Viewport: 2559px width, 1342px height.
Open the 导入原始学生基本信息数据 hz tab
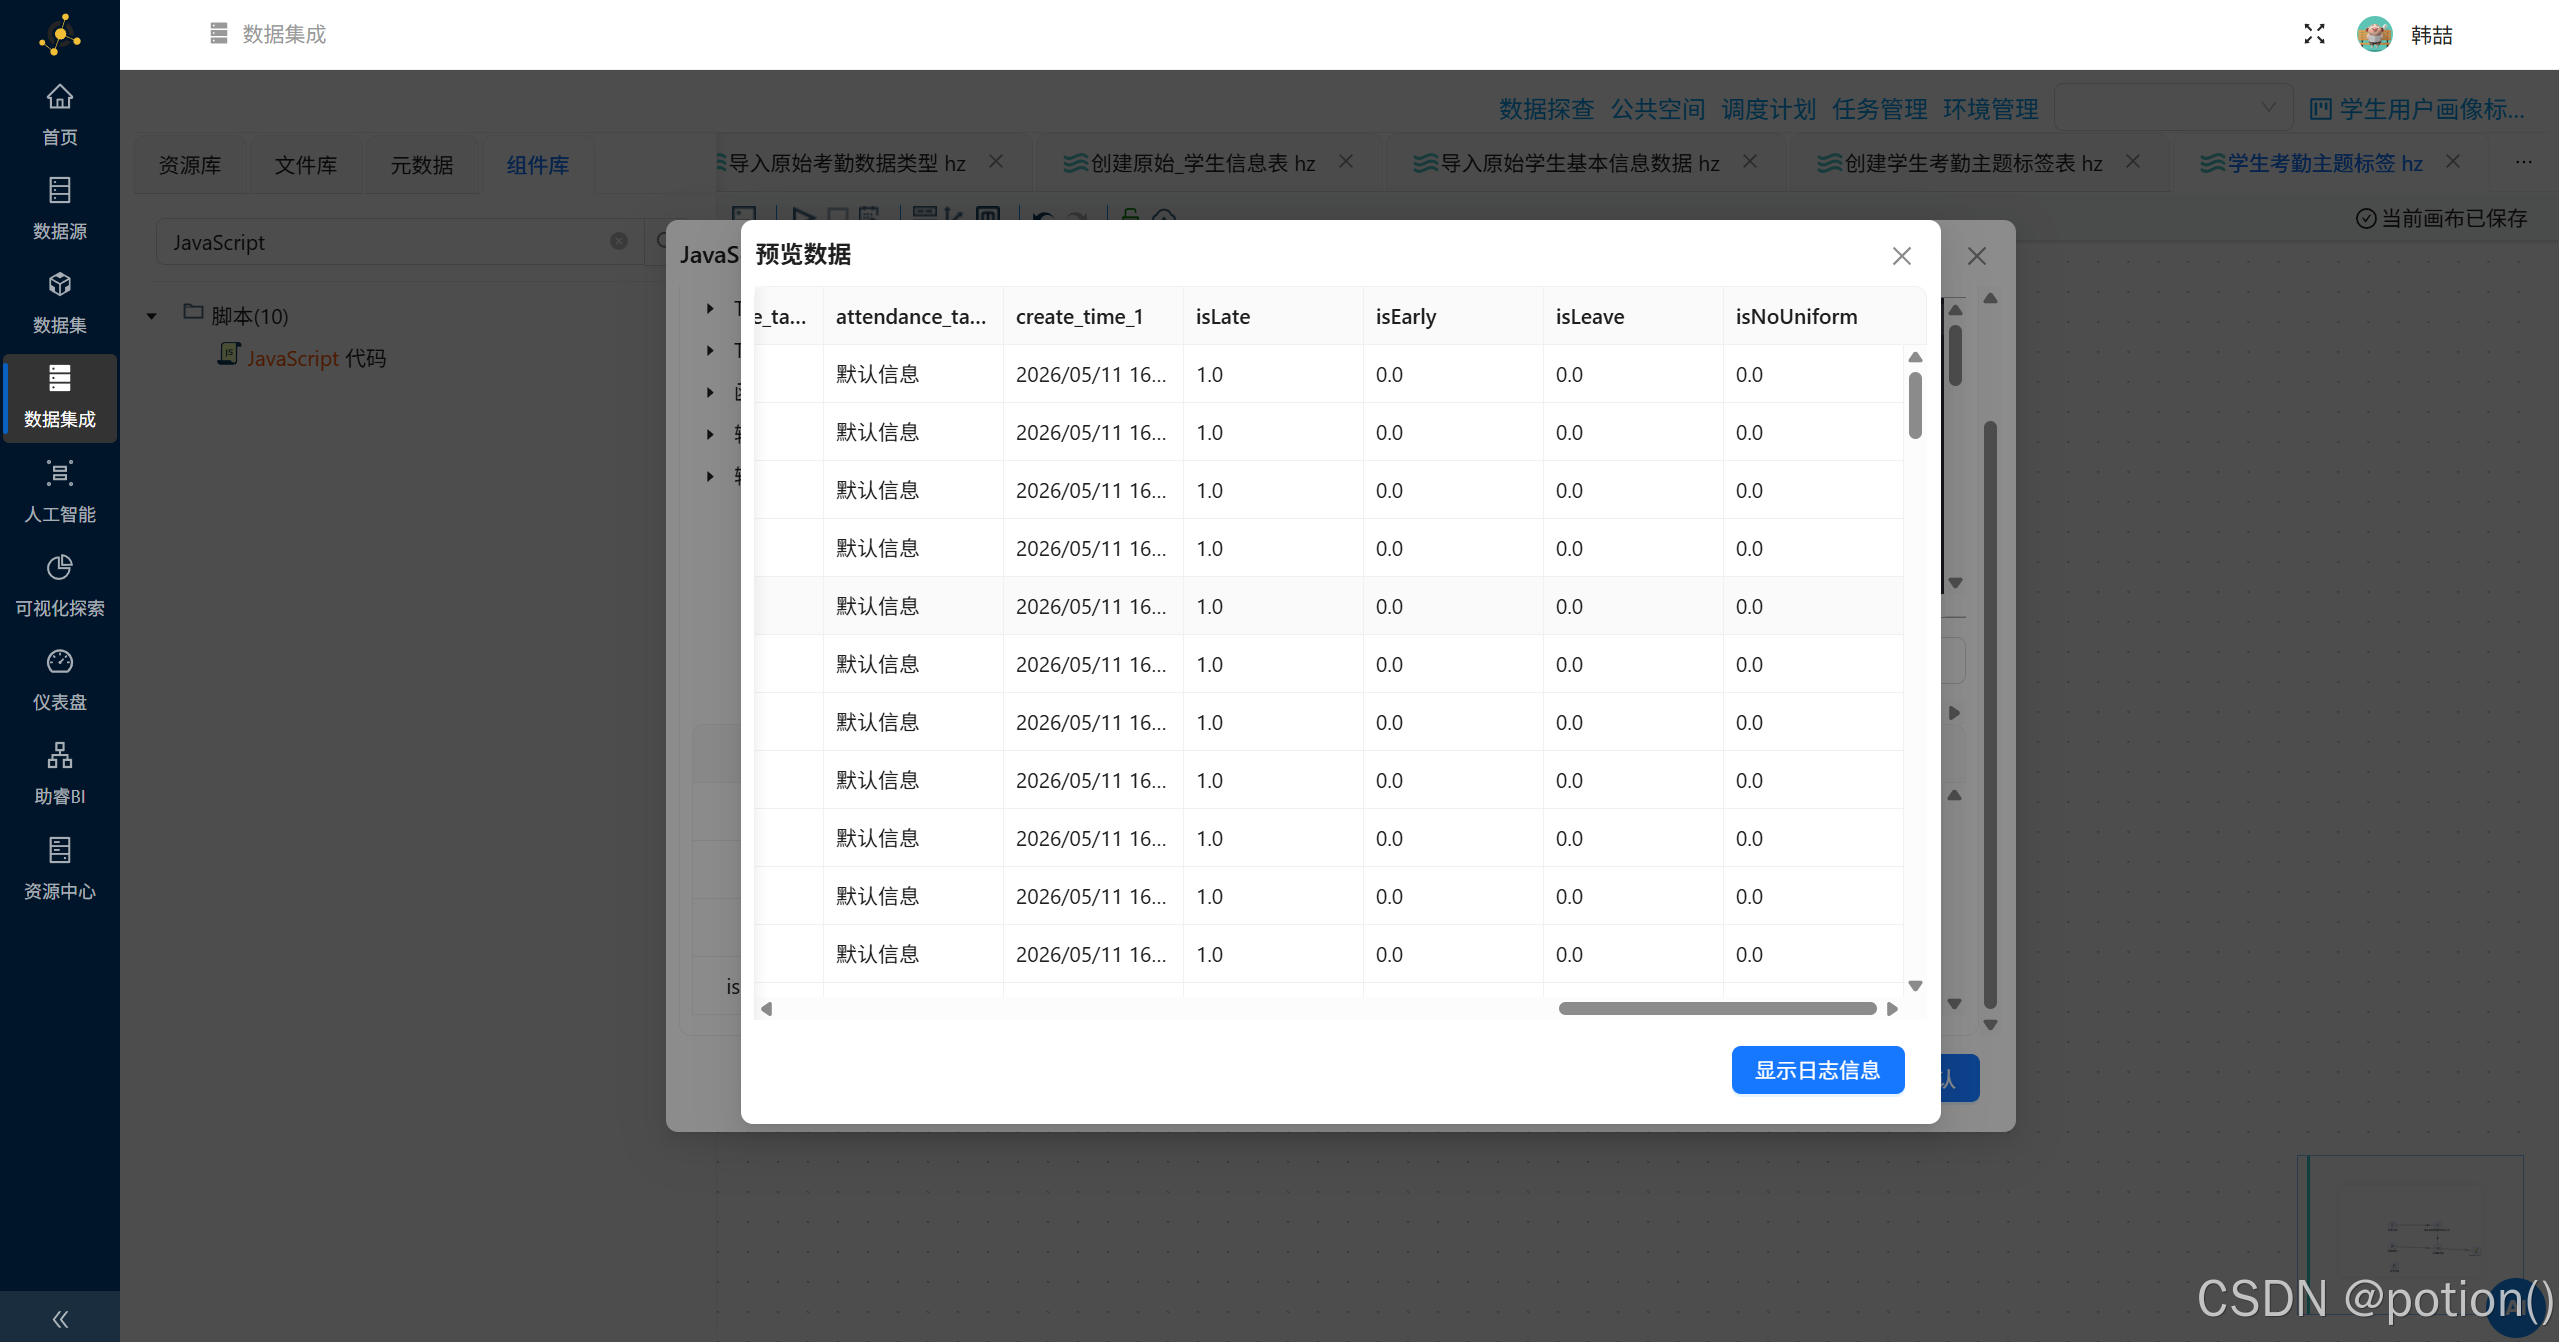pos(1580,163)
